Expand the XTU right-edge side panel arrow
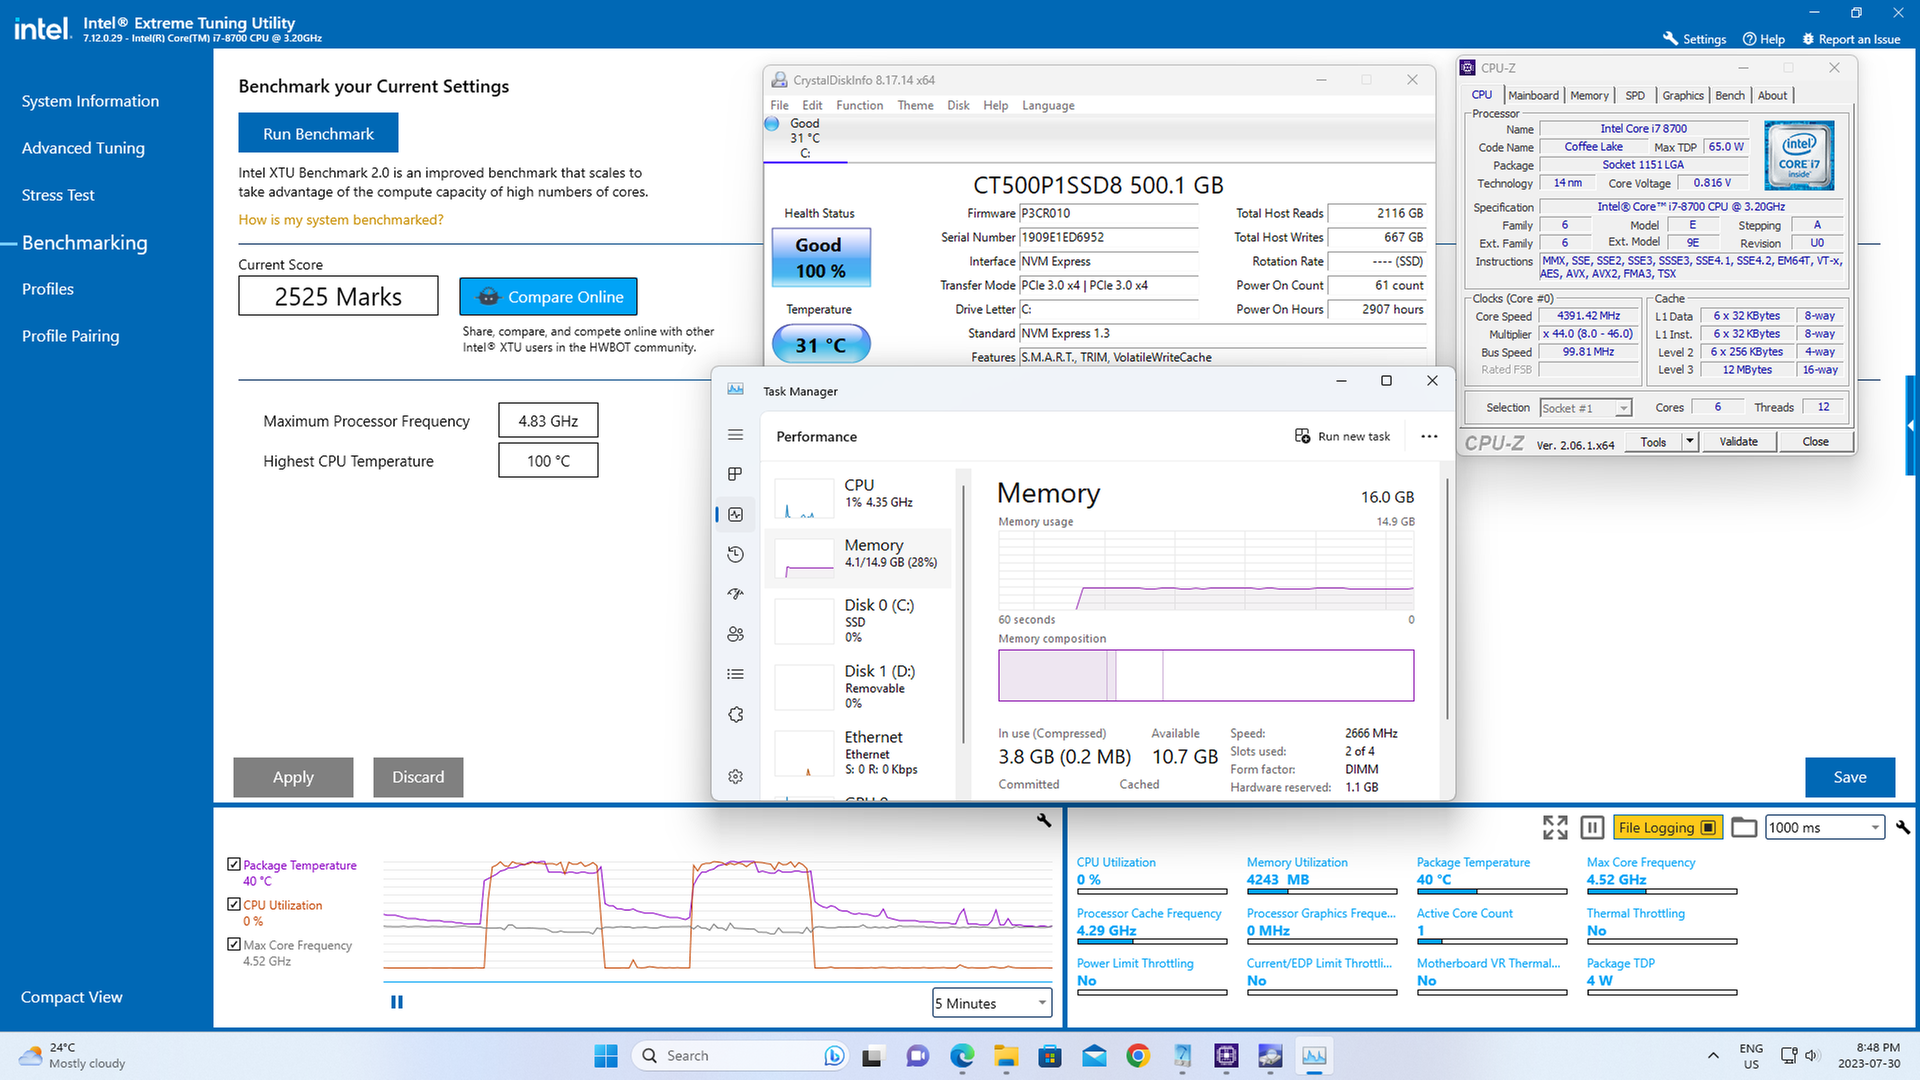1920x1080 pixels. coord(1910,426)
